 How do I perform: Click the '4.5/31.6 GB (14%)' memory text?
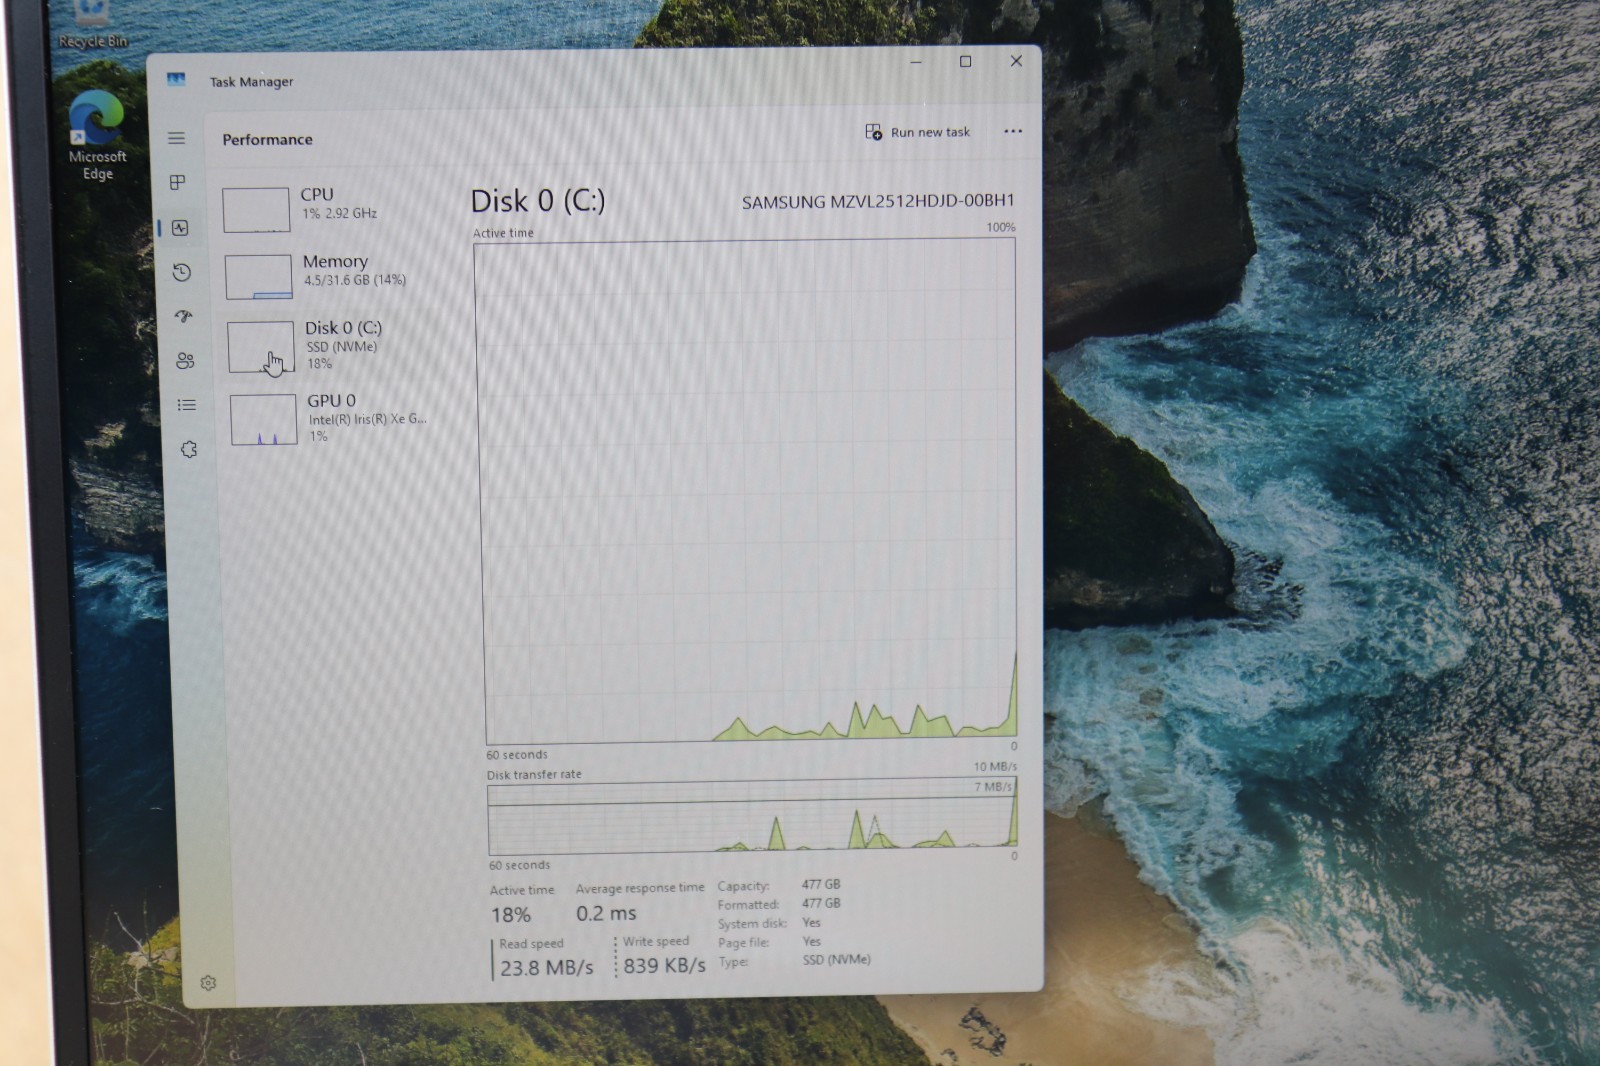click(355, 280)
